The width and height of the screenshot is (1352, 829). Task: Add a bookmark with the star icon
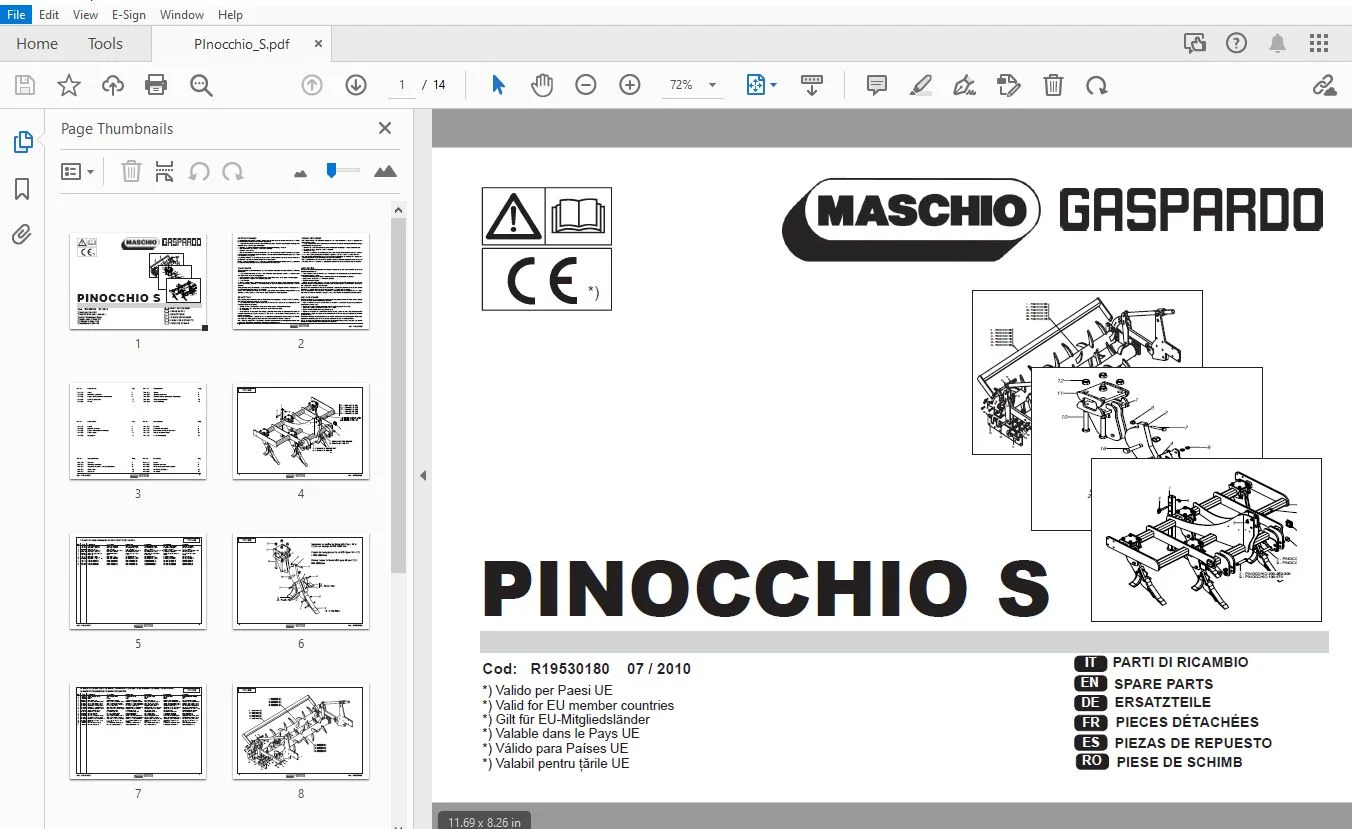[x=68, y=85]
